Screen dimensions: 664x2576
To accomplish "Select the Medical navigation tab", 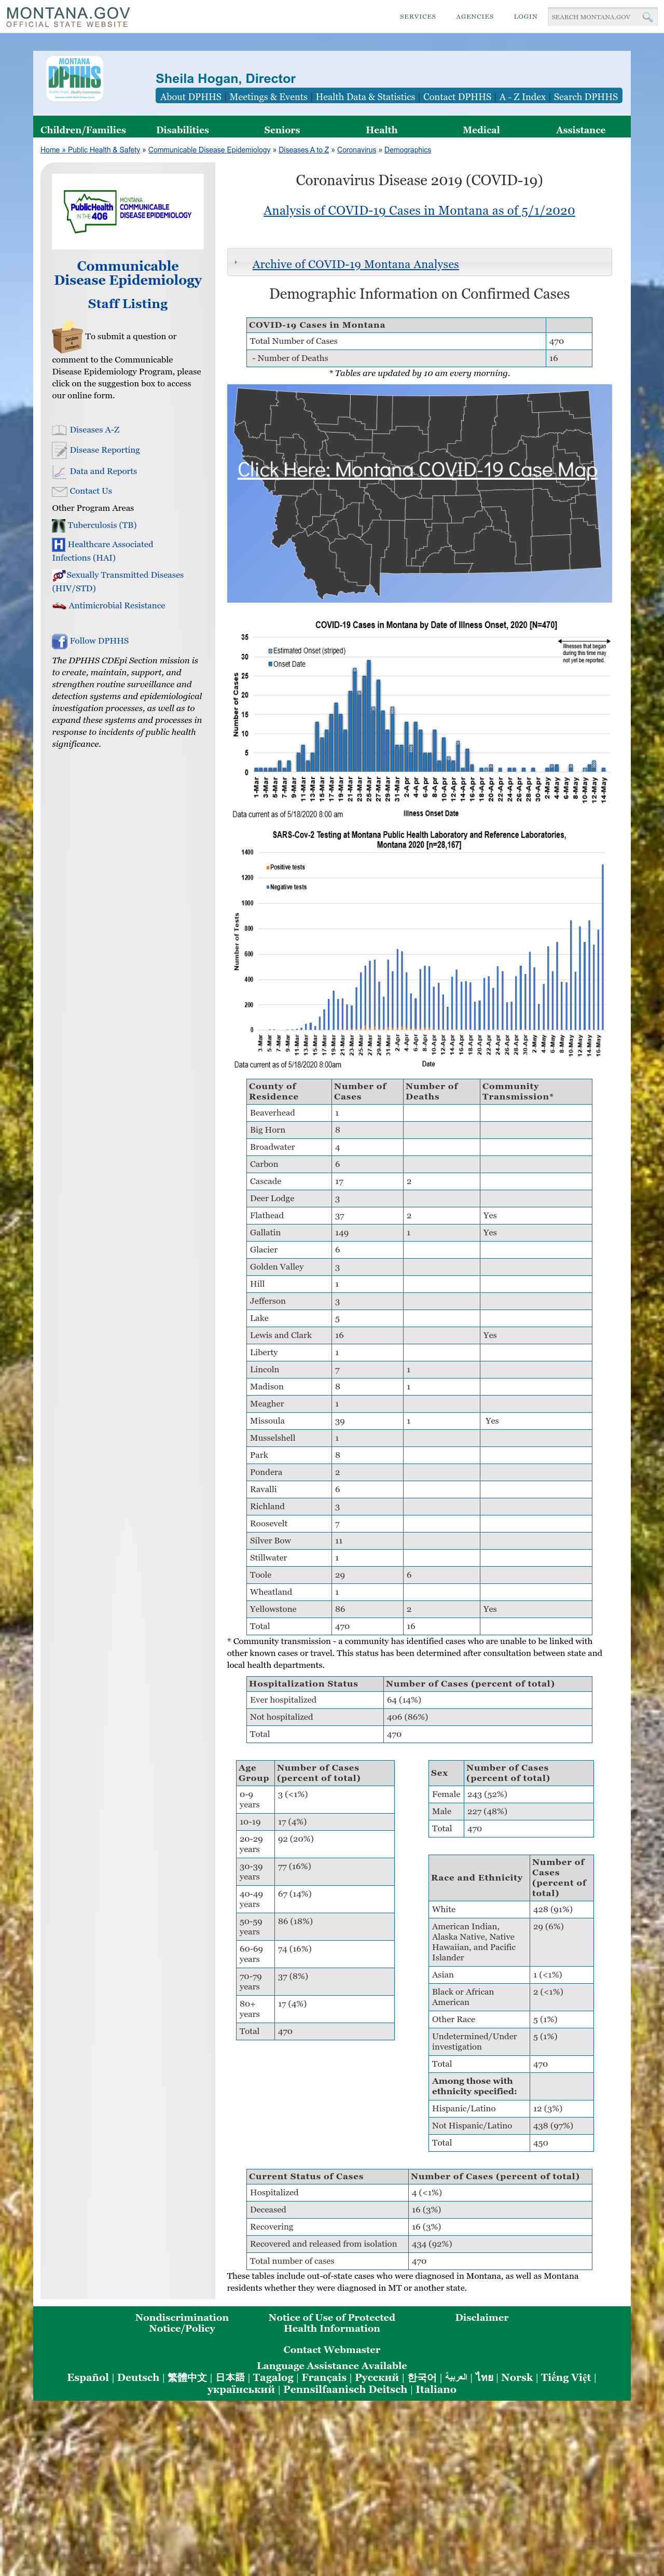I will (481, 130).
